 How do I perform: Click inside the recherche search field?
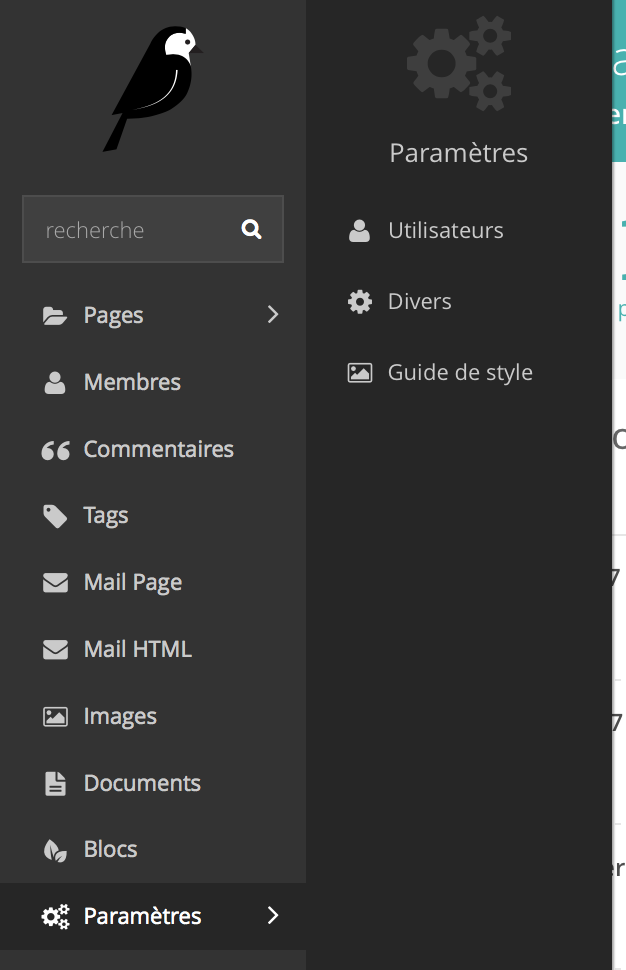[130, 229]
